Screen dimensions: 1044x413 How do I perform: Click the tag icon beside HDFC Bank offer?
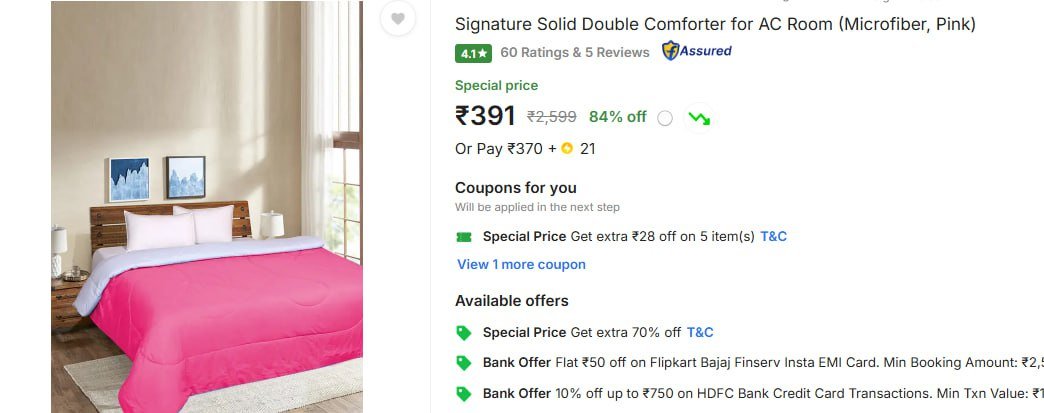pyautogui.click(x=464, y=393)
